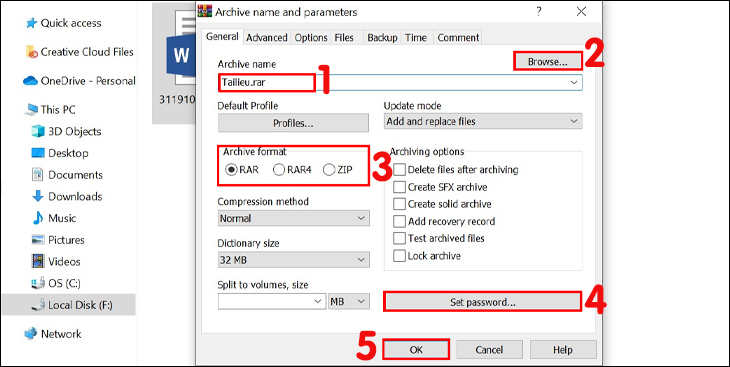The image size is (730, 367).
Task: Switch to the Time tab
Action: 416,38
